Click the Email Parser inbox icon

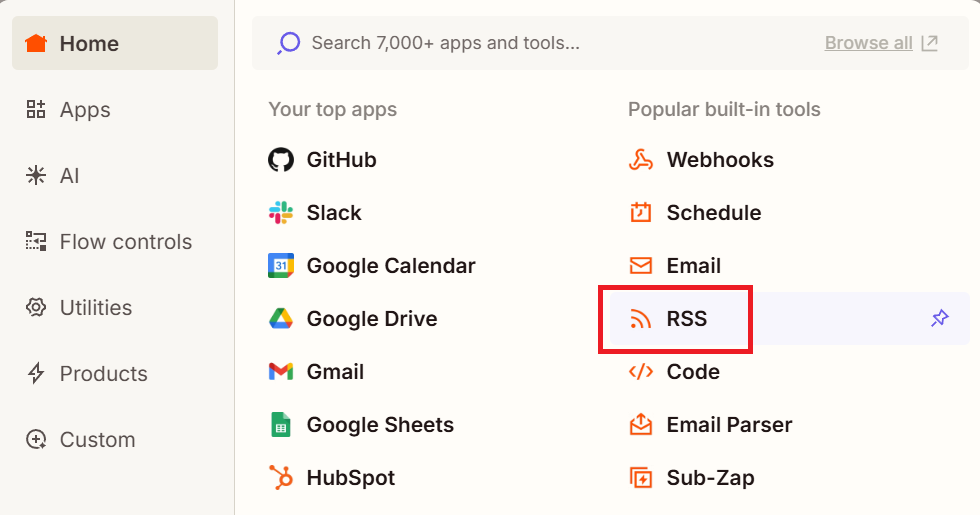tap(641, 424)
